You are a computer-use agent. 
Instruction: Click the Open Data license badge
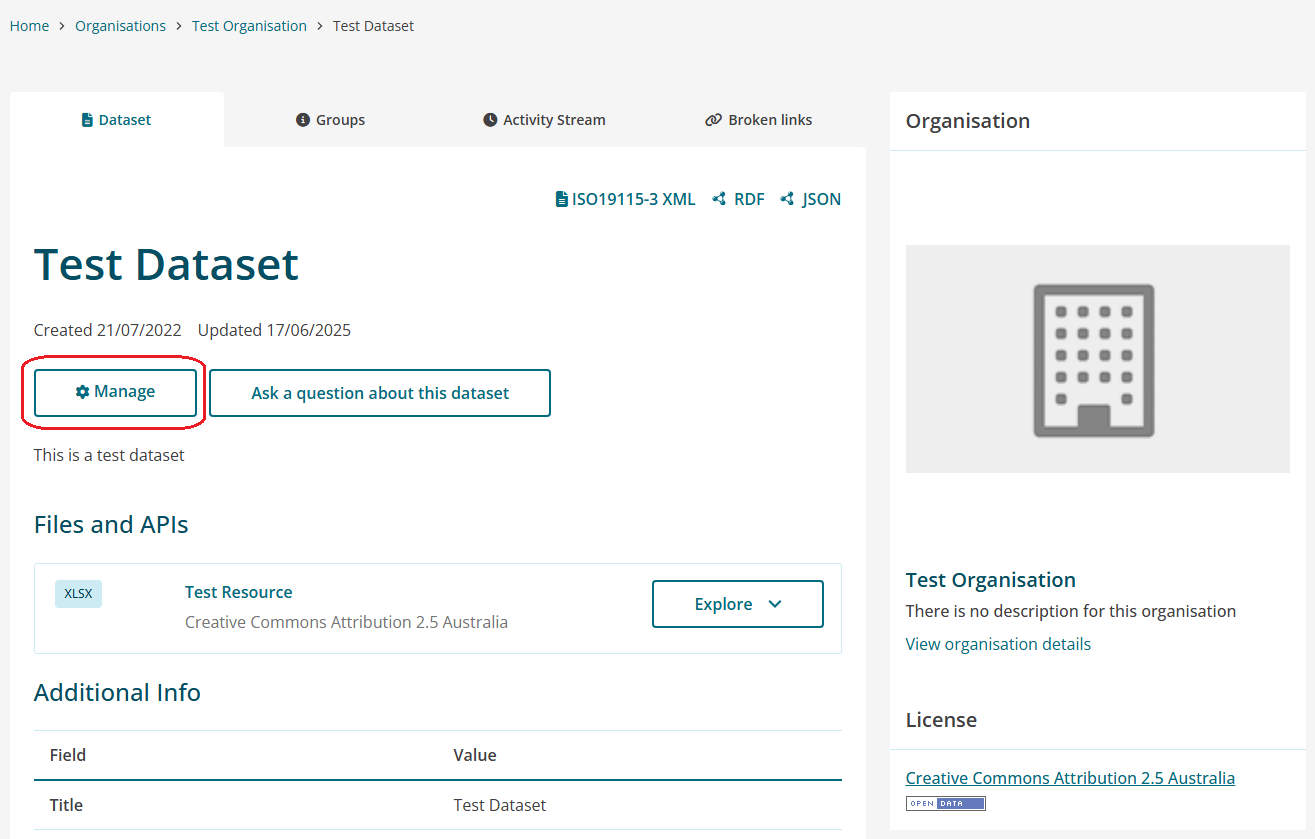pyautogui.click(x=945, y=803)
